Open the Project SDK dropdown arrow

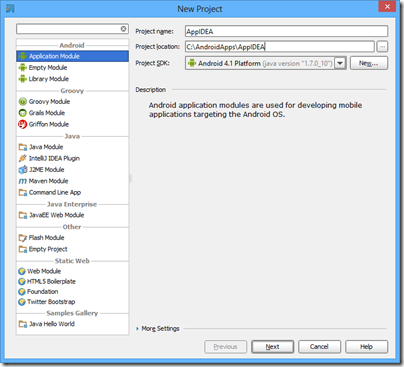[340, 63]
